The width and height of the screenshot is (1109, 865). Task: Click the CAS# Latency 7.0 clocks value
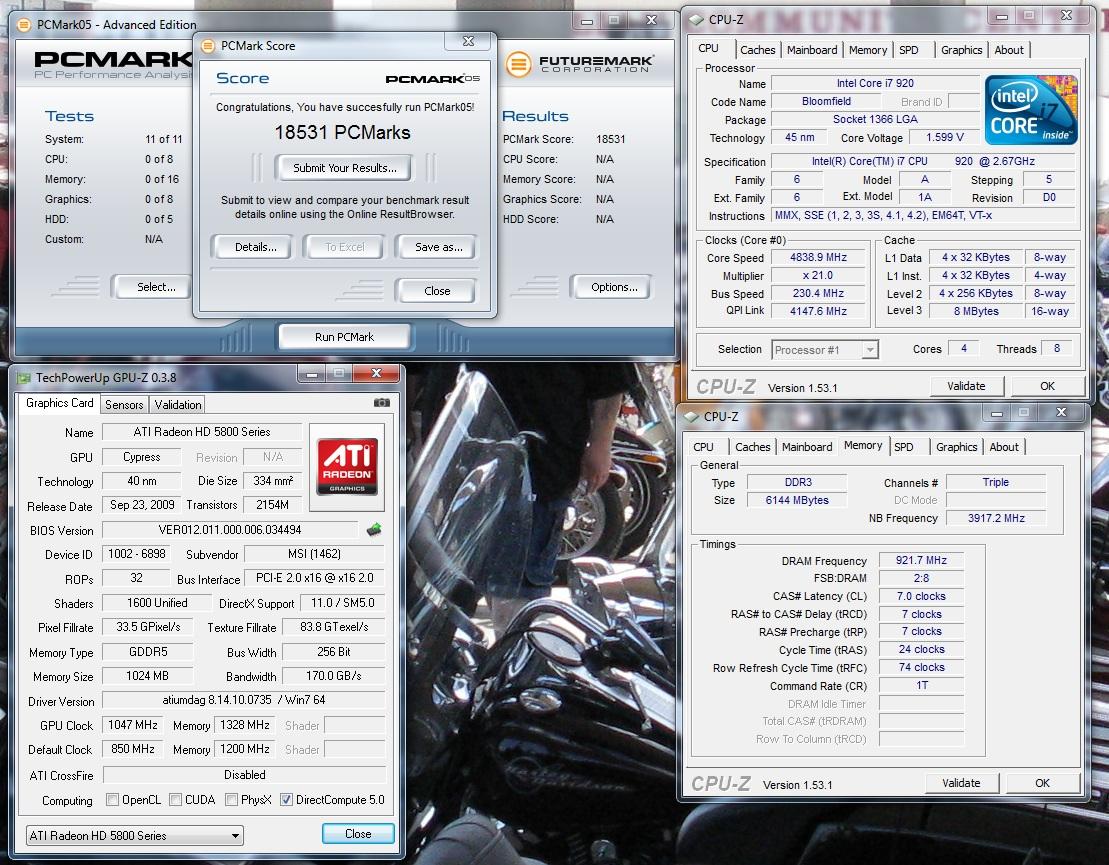tap(921, 596)
